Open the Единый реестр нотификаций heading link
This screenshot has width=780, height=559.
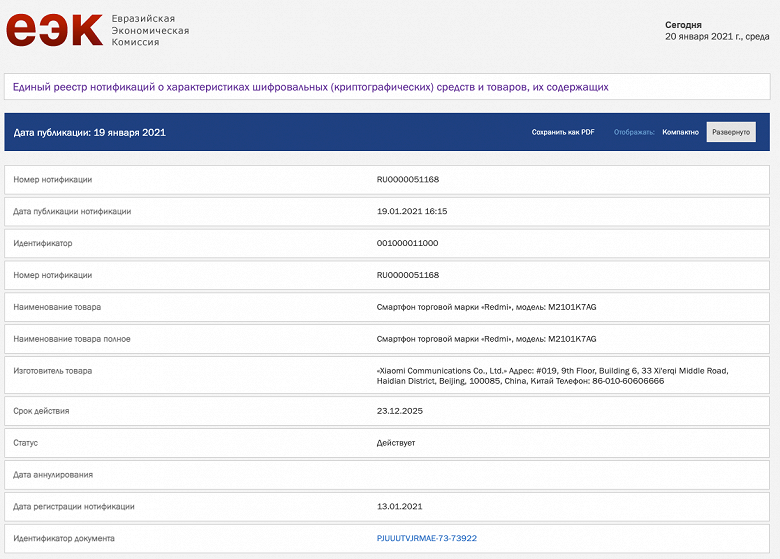pos(310,87)
